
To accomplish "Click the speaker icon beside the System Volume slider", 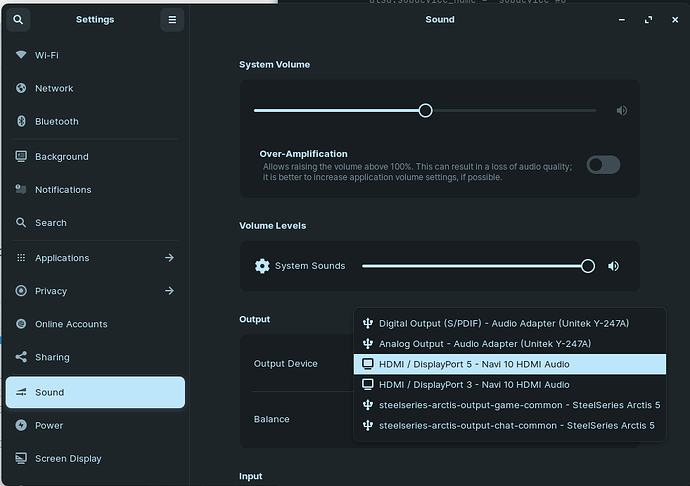I will click(621, 110).
